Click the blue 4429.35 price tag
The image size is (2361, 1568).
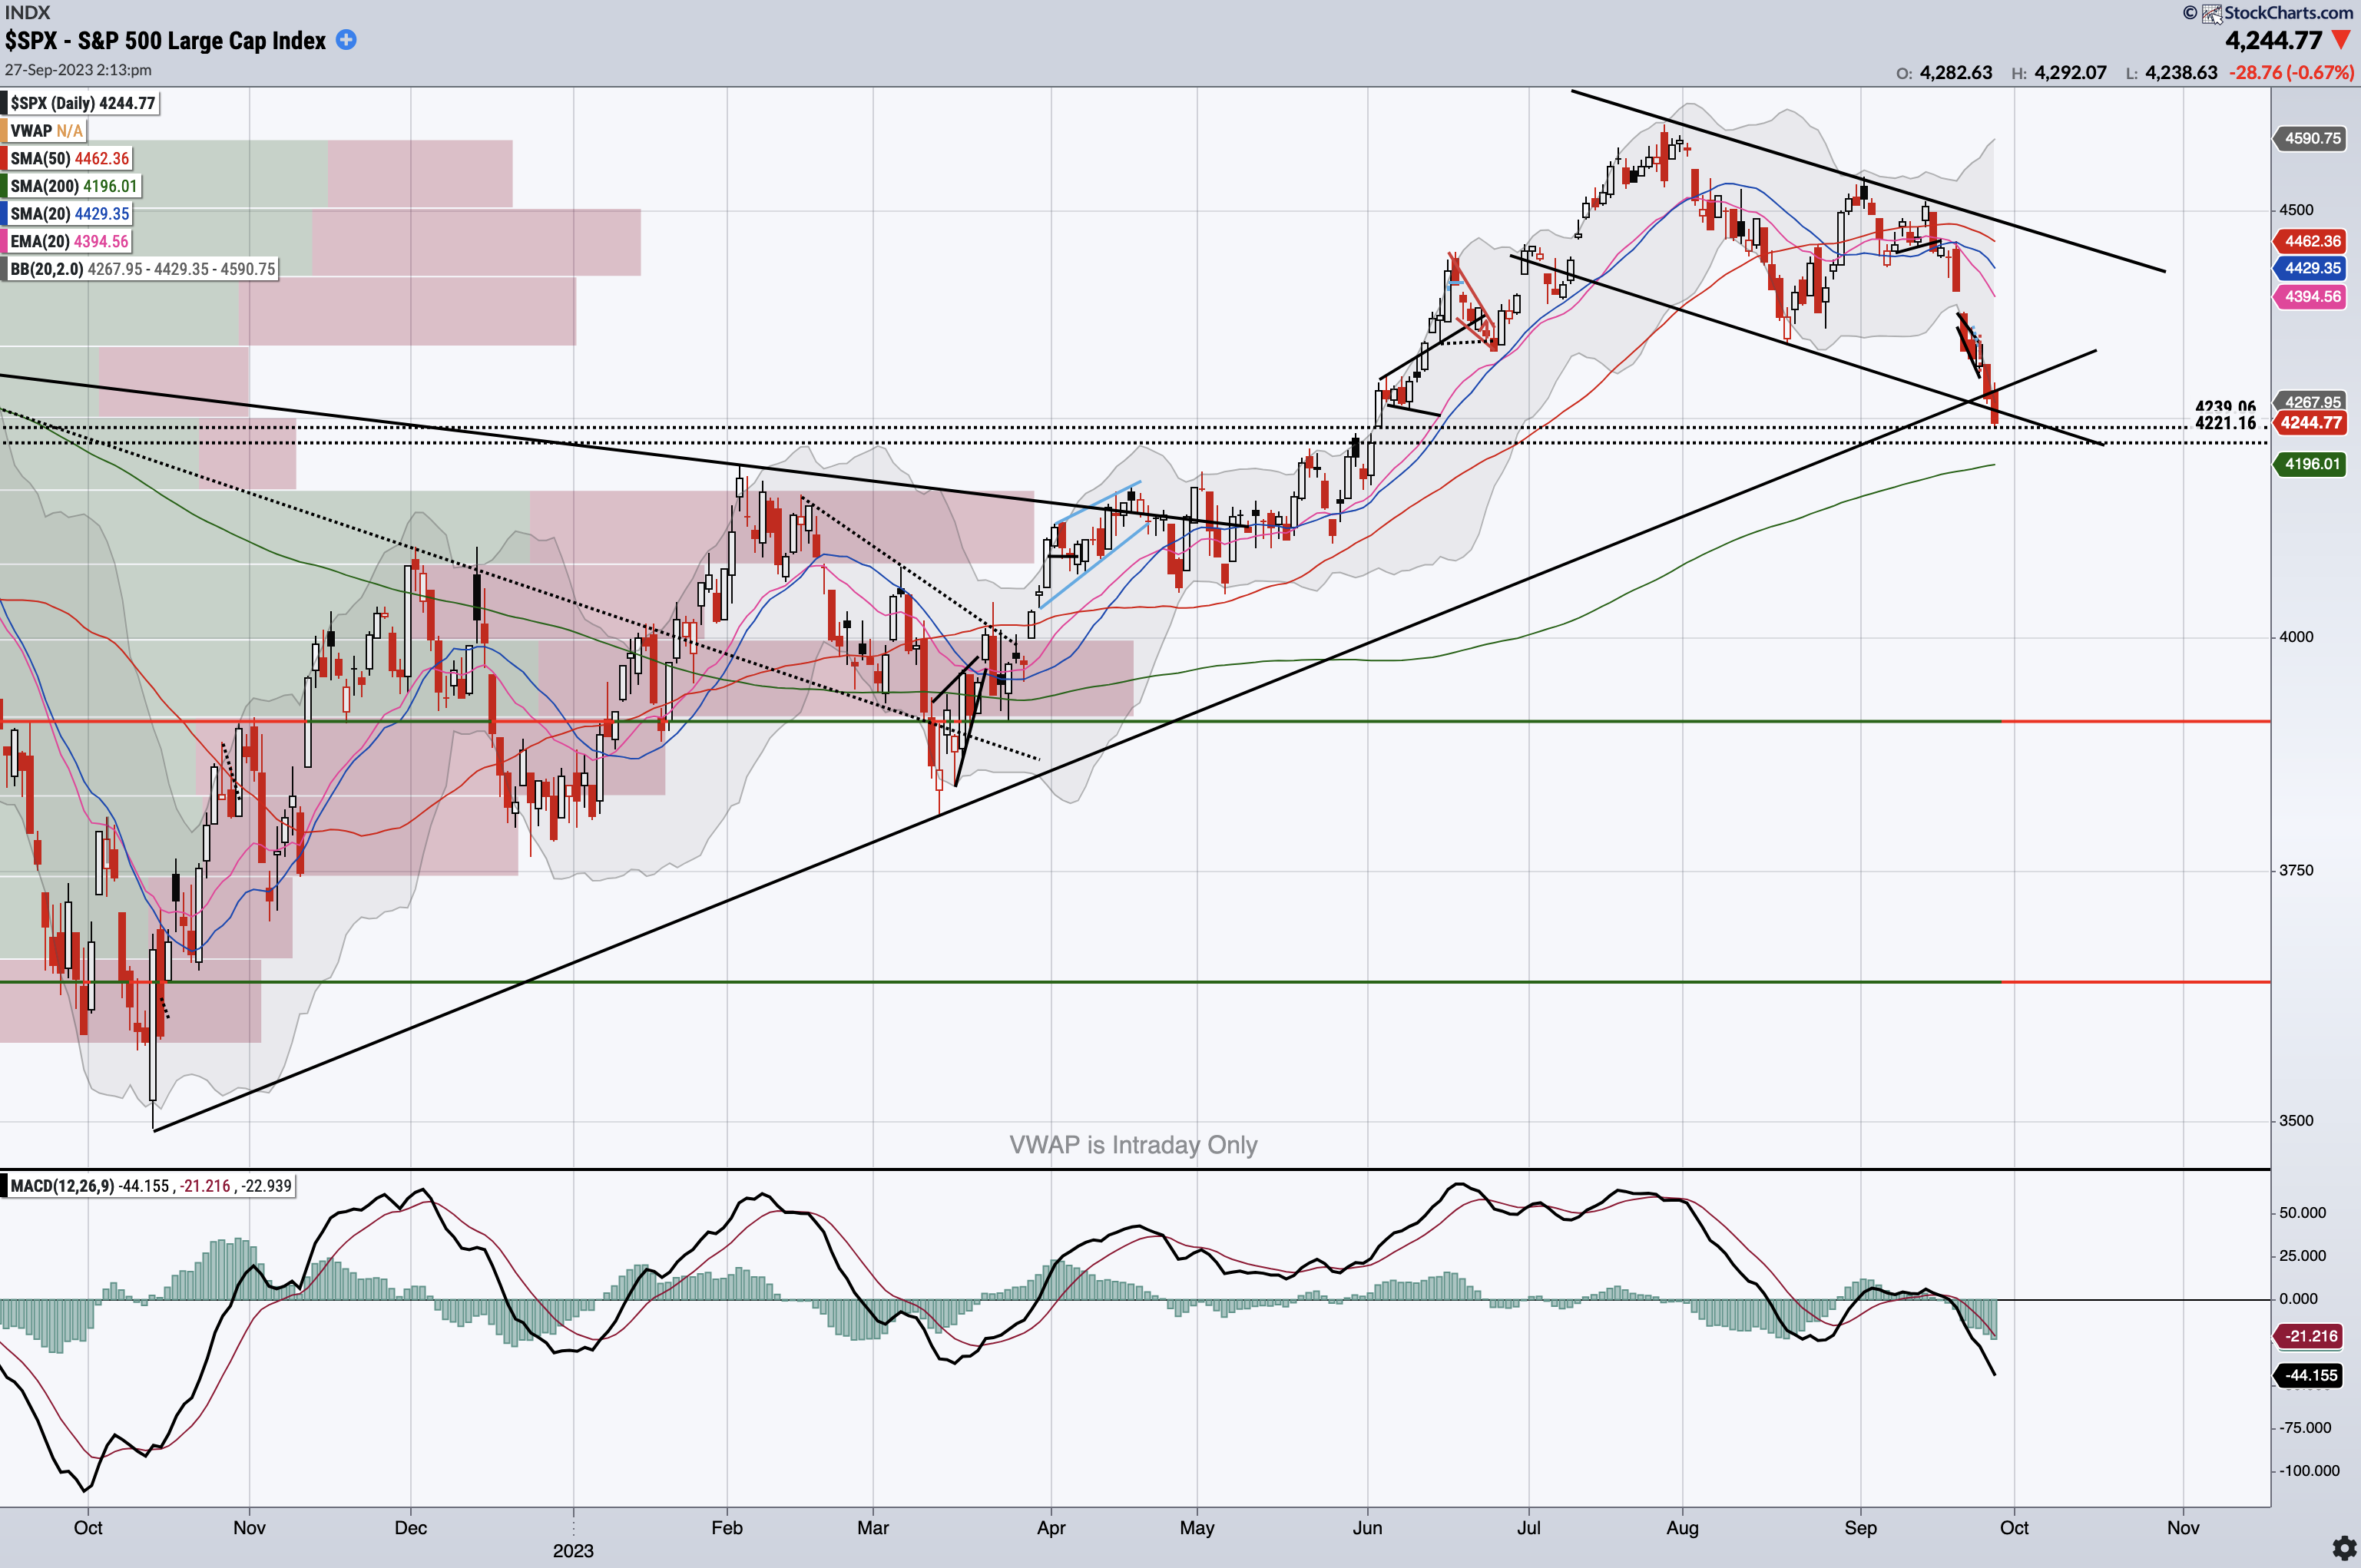tap(2311, 268)
